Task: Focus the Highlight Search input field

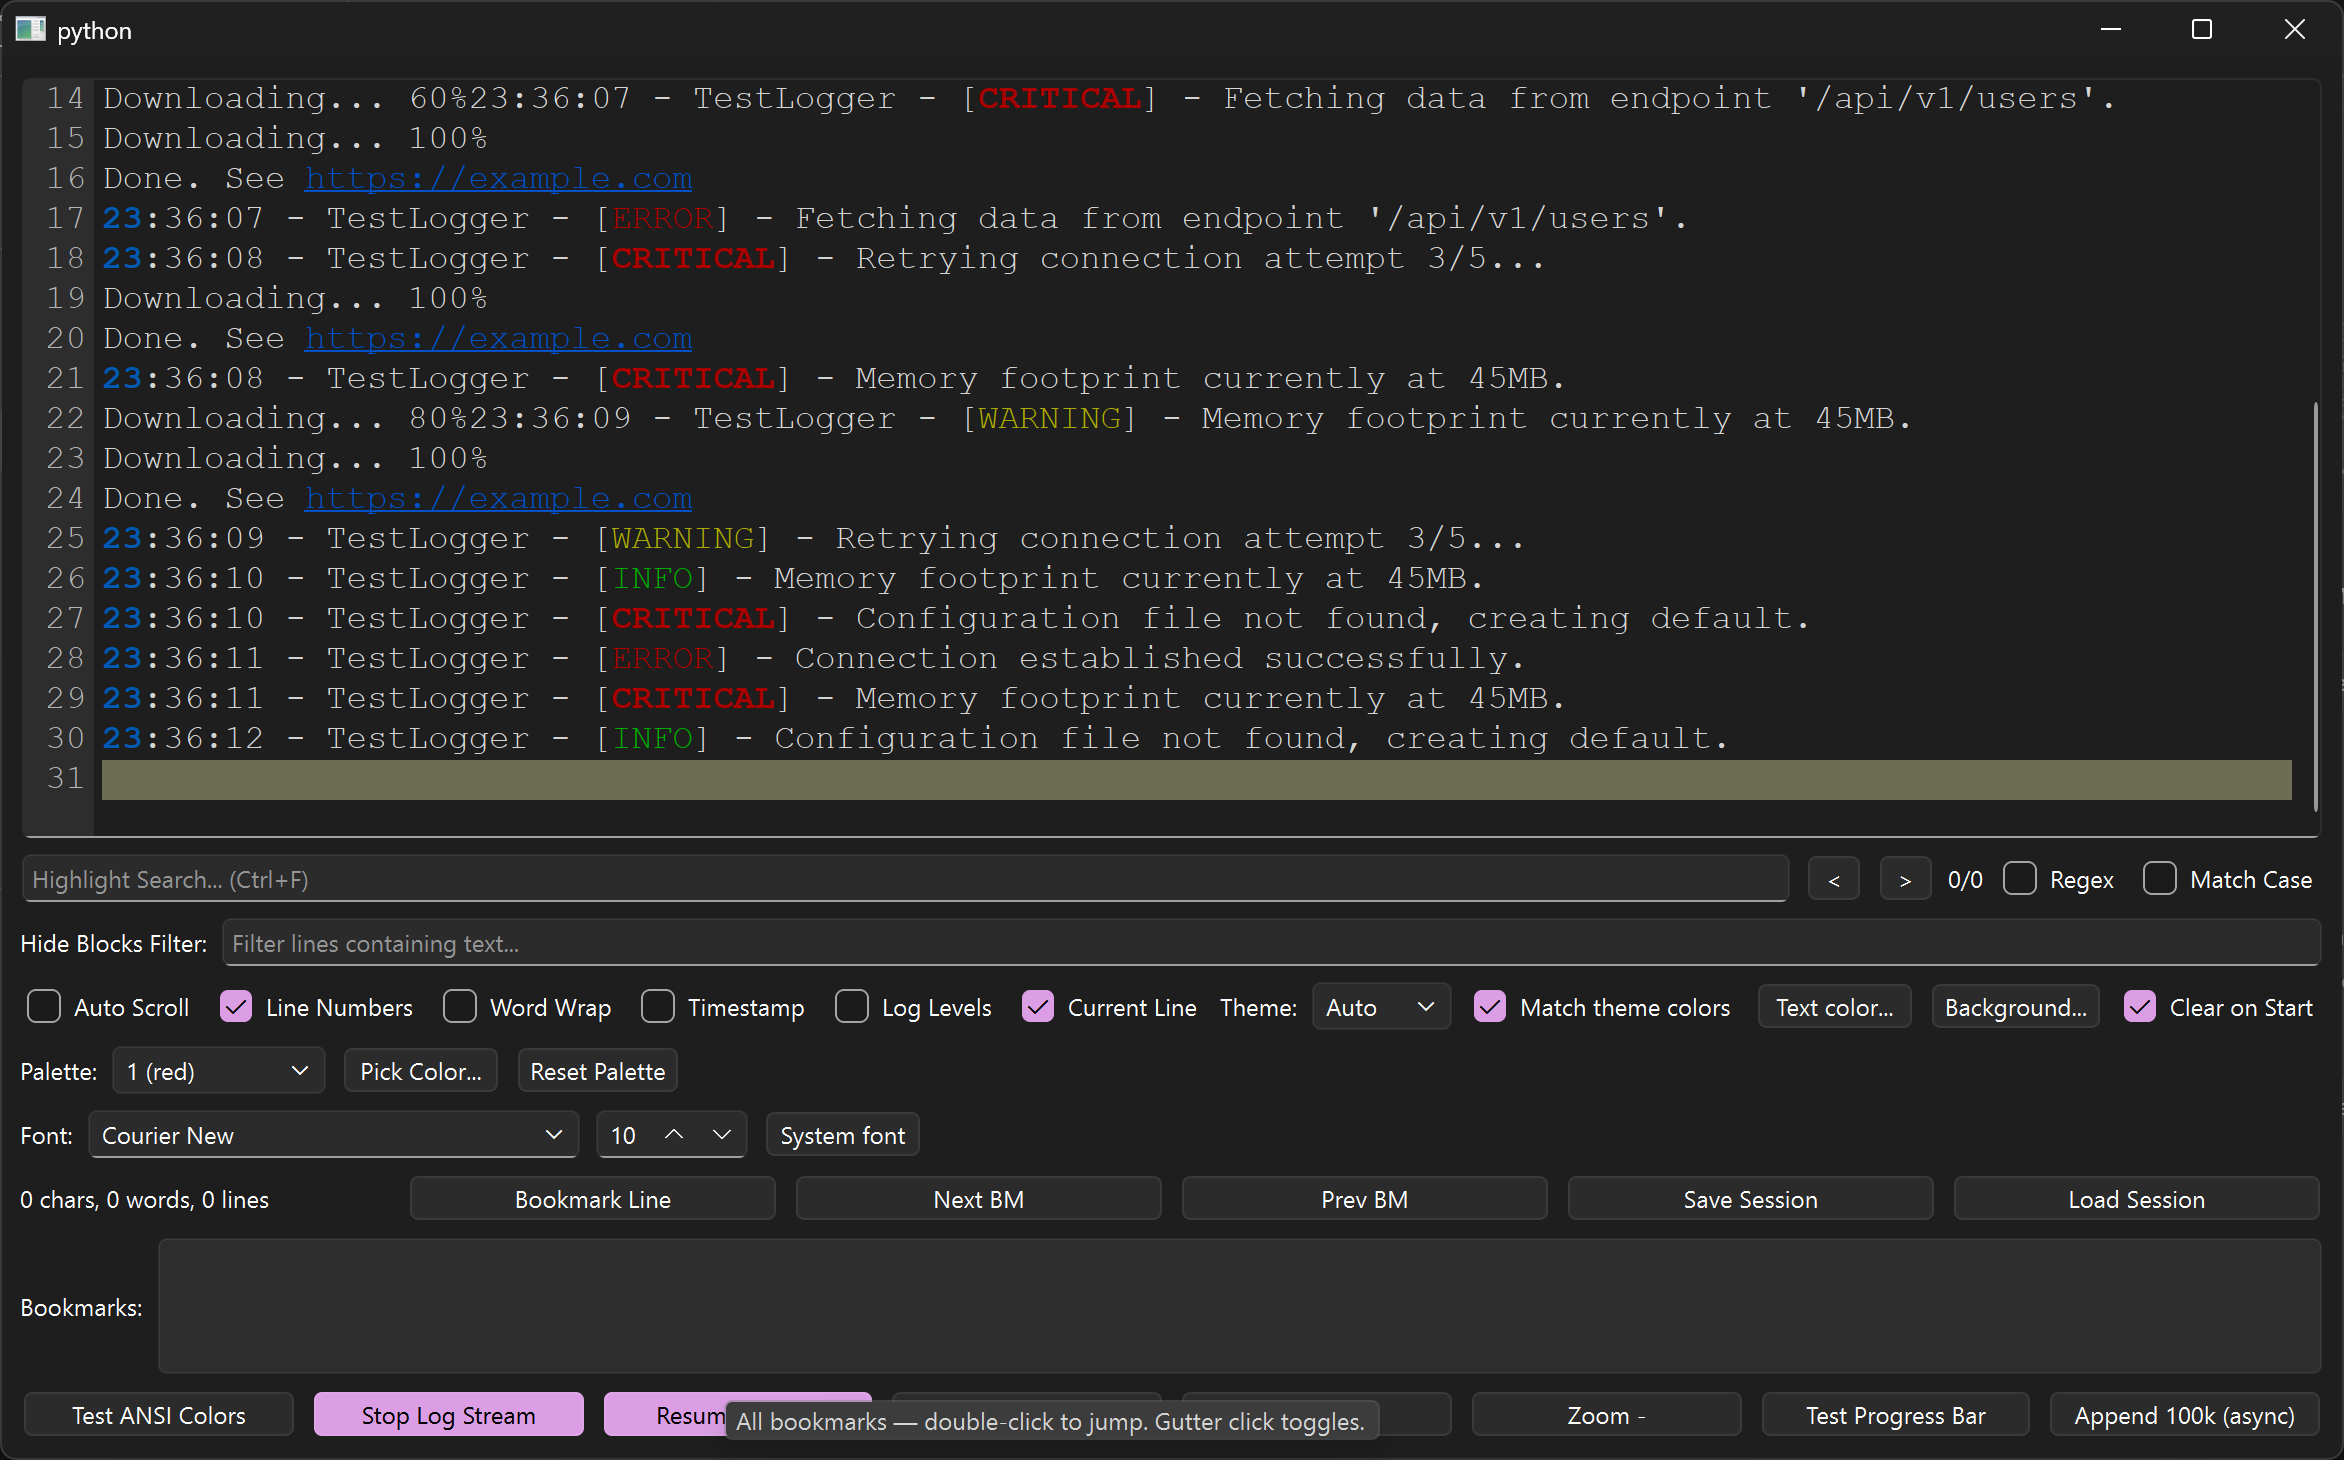Action: pyautogui.click(x=905, y=879)
